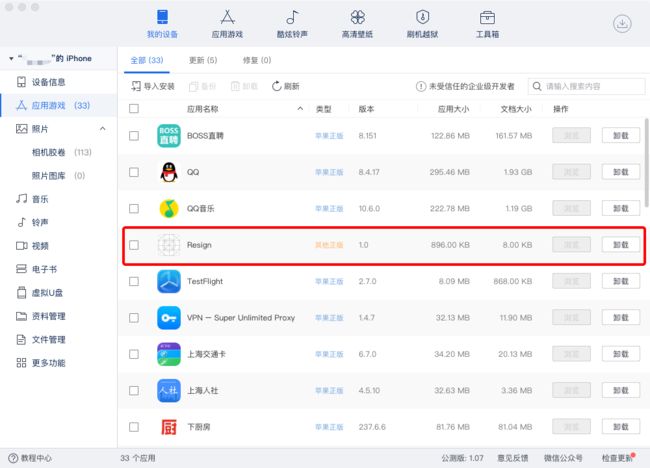Image resolution: width=650 pixels, height=468 pixels.
Task: Uninstall BOSS直聘 with its 卸载 button
Action: click(621, 136)
